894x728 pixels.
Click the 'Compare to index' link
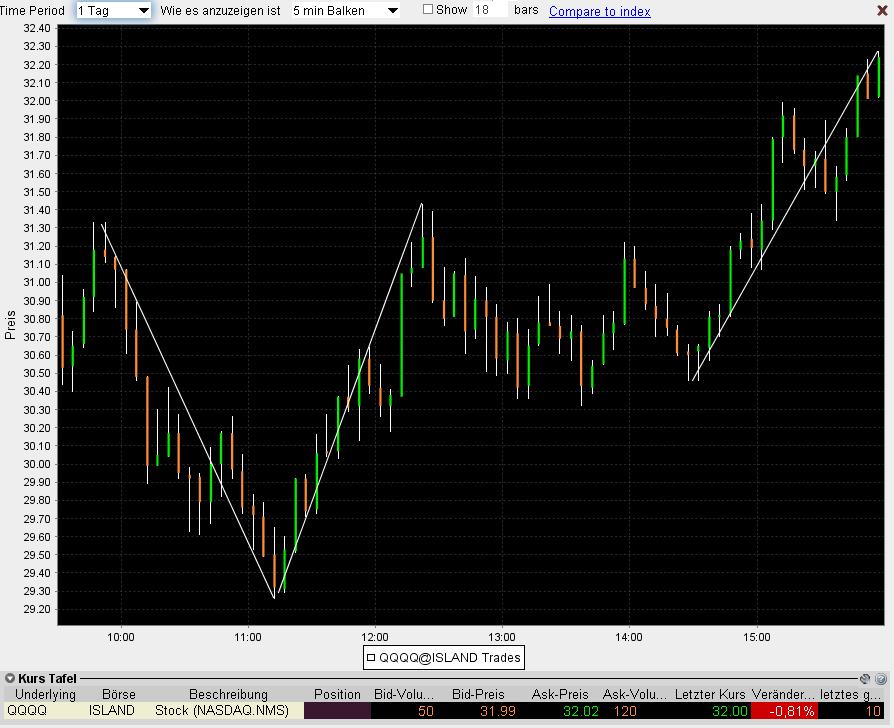coord(600,11)
